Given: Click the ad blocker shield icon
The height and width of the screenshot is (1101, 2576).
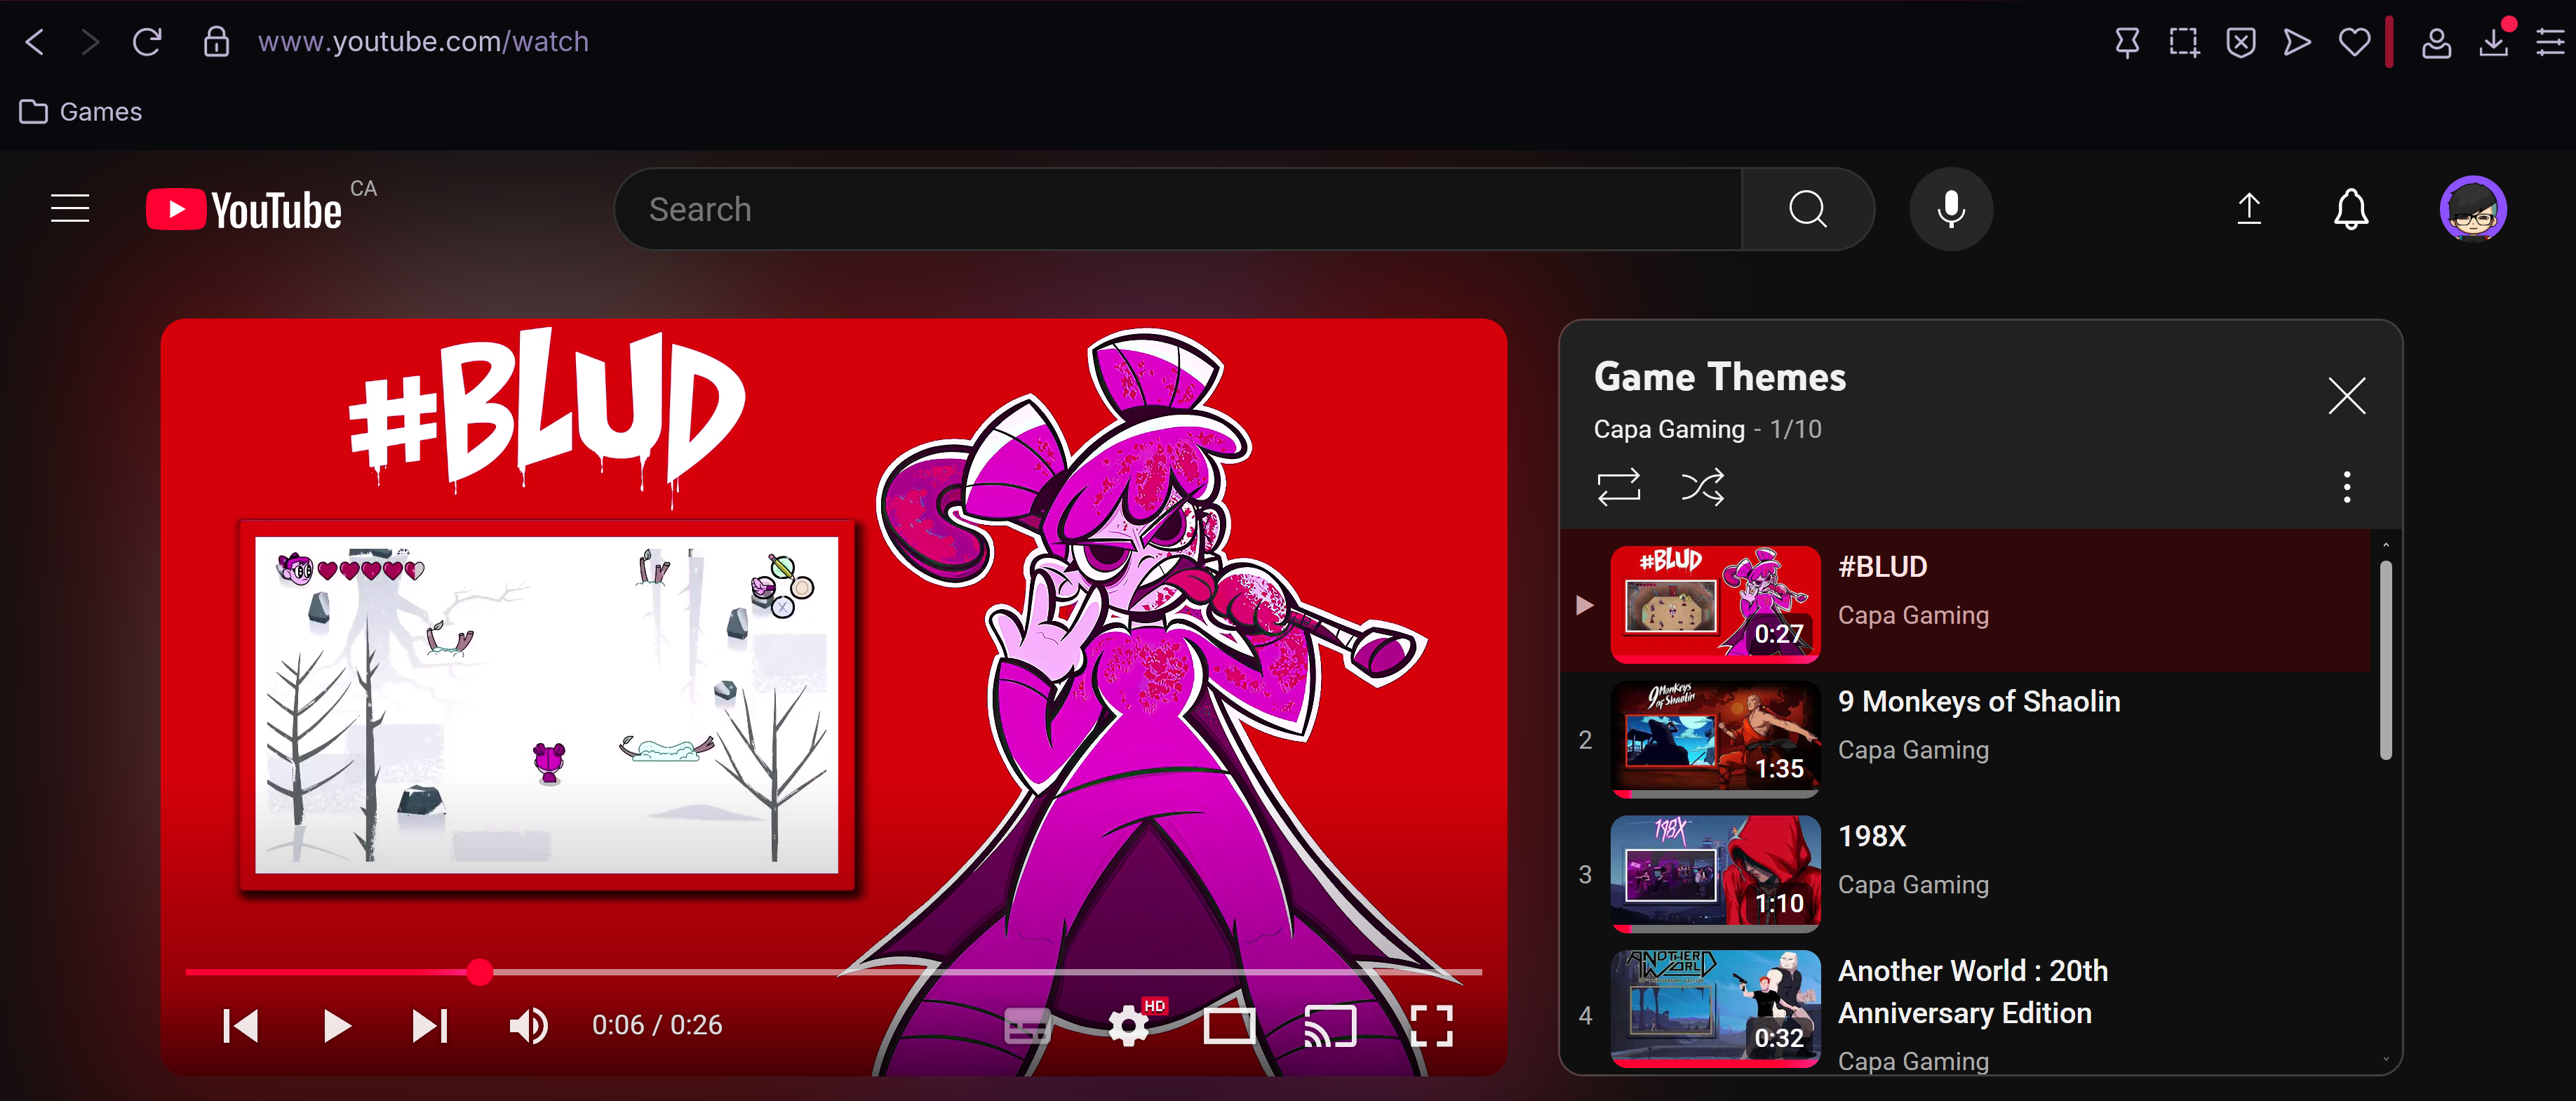Looking at the screenshot, I should tap(2241, 42).
